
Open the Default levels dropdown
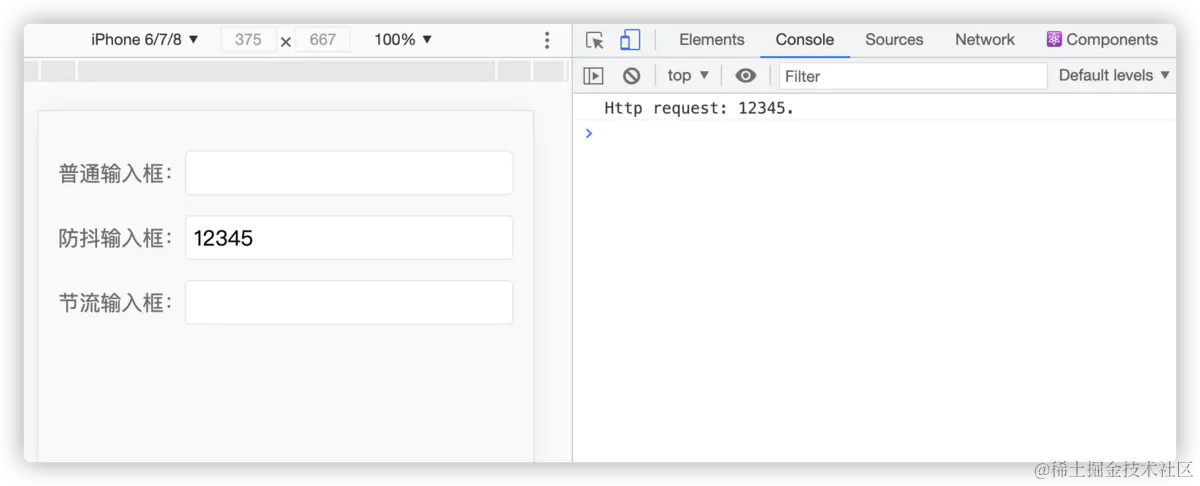coord(1112,75)
